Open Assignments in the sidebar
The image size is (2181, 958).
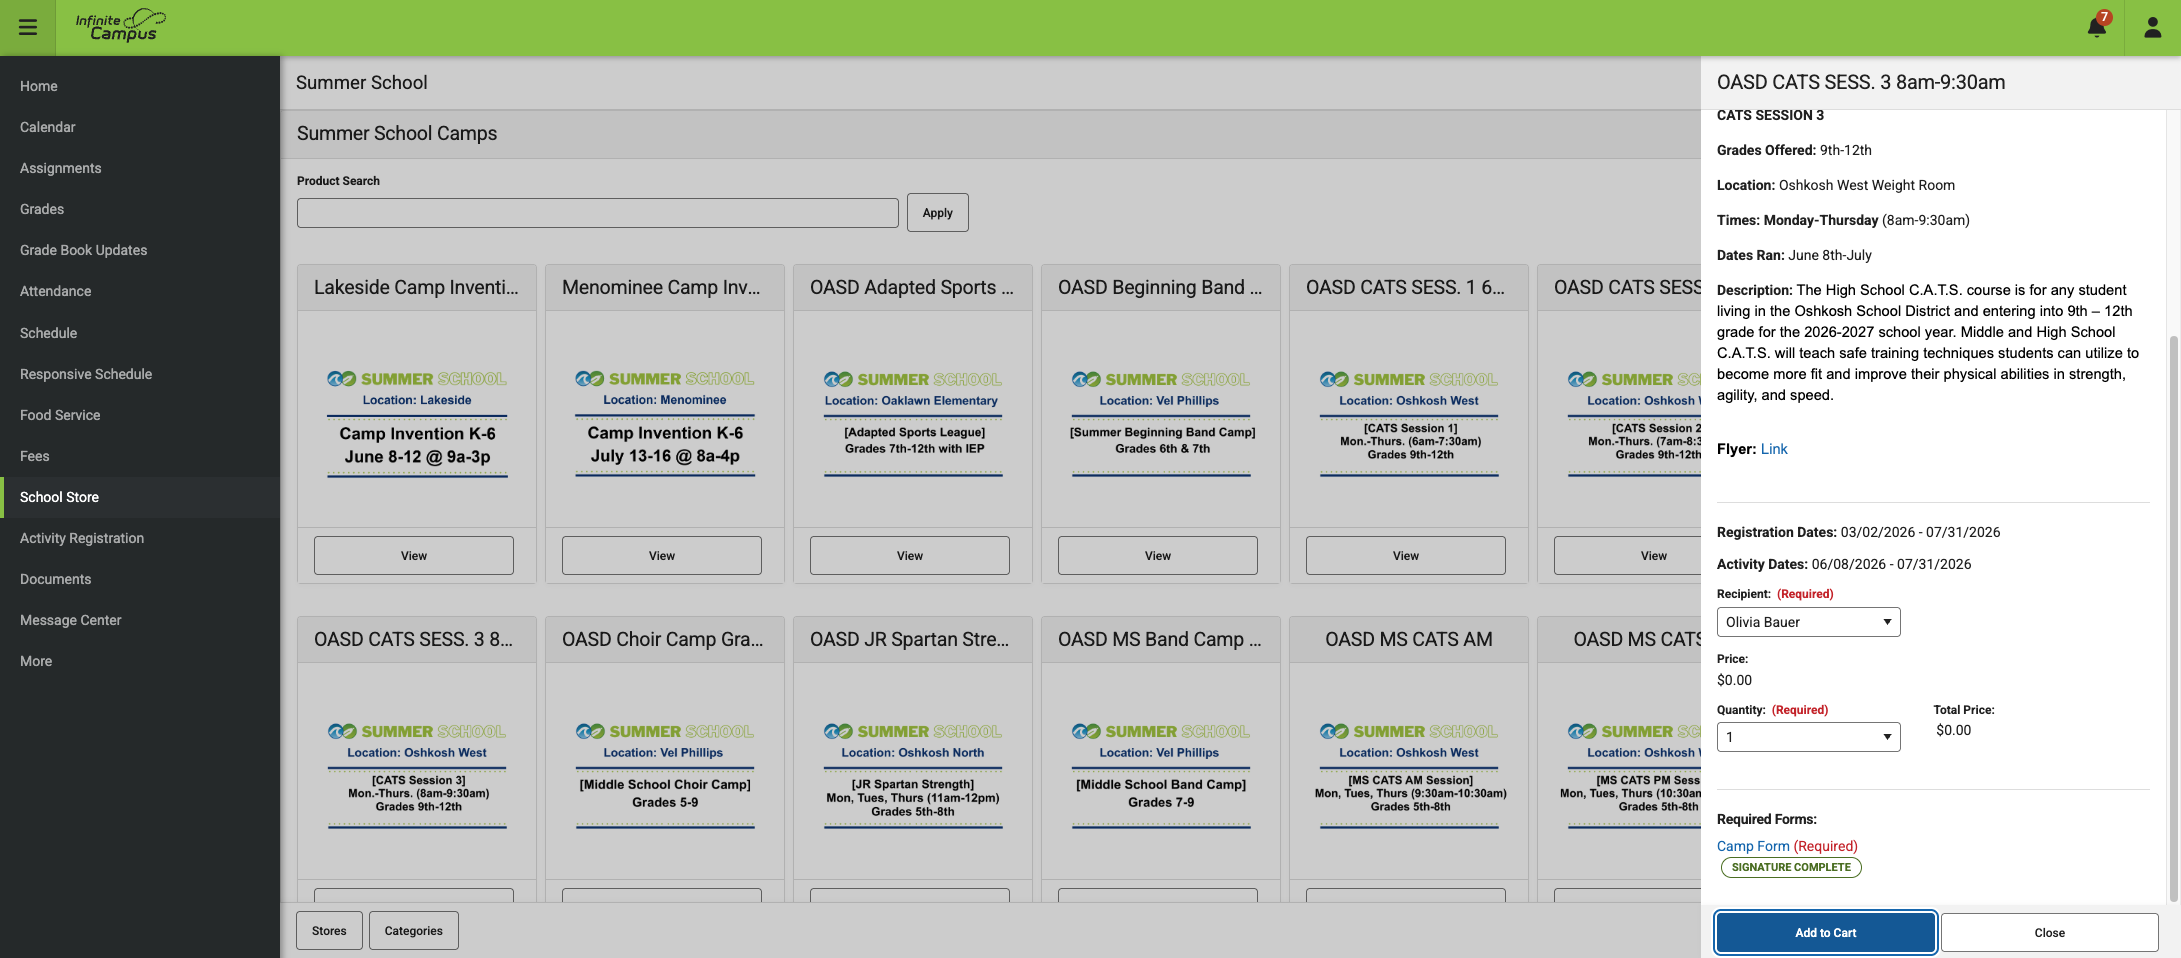click(x=140, y=168)
